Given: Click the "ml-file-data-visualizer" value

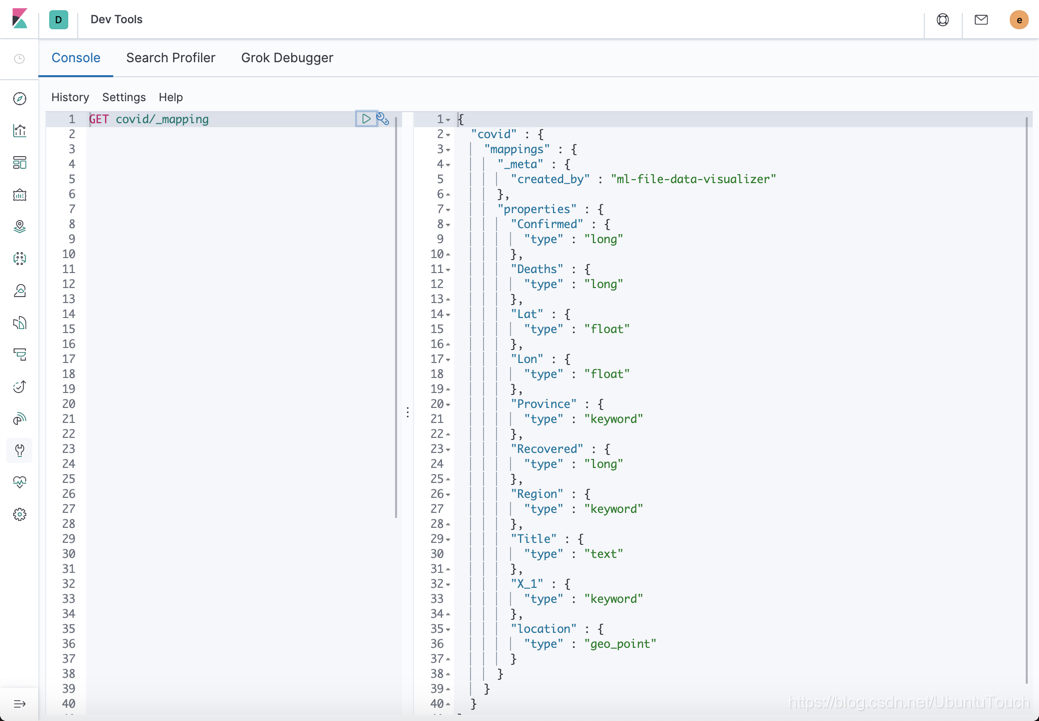Looking at the screenshot, I should [693, 179].
